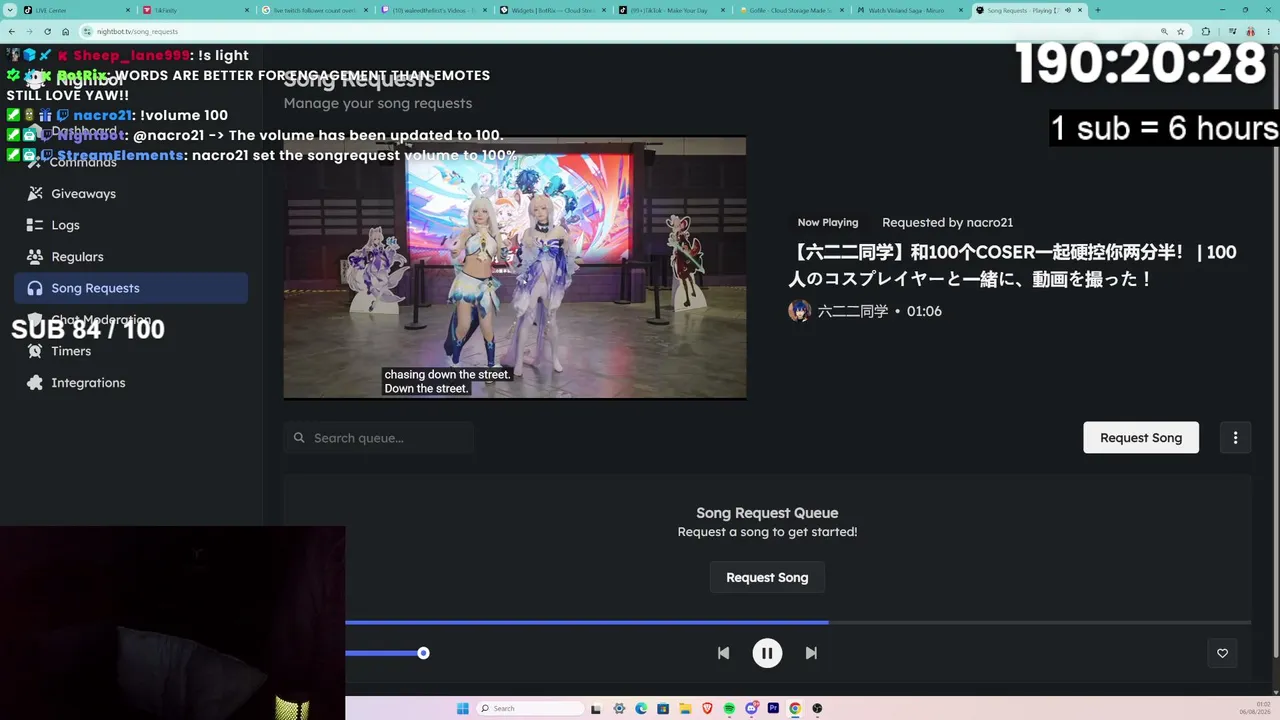Focus the Search queue input field
This screenshot has width=1280, height=720.
tap(378, 438)
